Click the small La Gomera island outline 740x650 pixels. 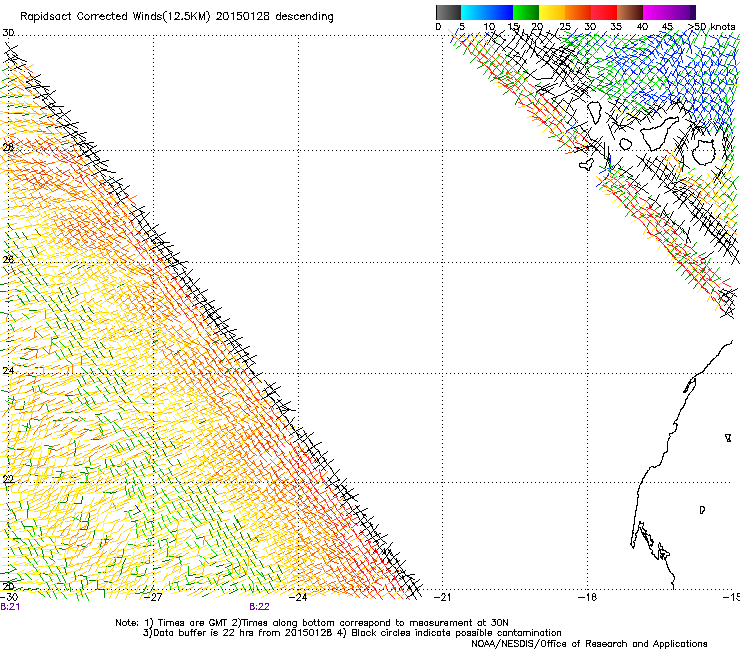coord(626,144)
